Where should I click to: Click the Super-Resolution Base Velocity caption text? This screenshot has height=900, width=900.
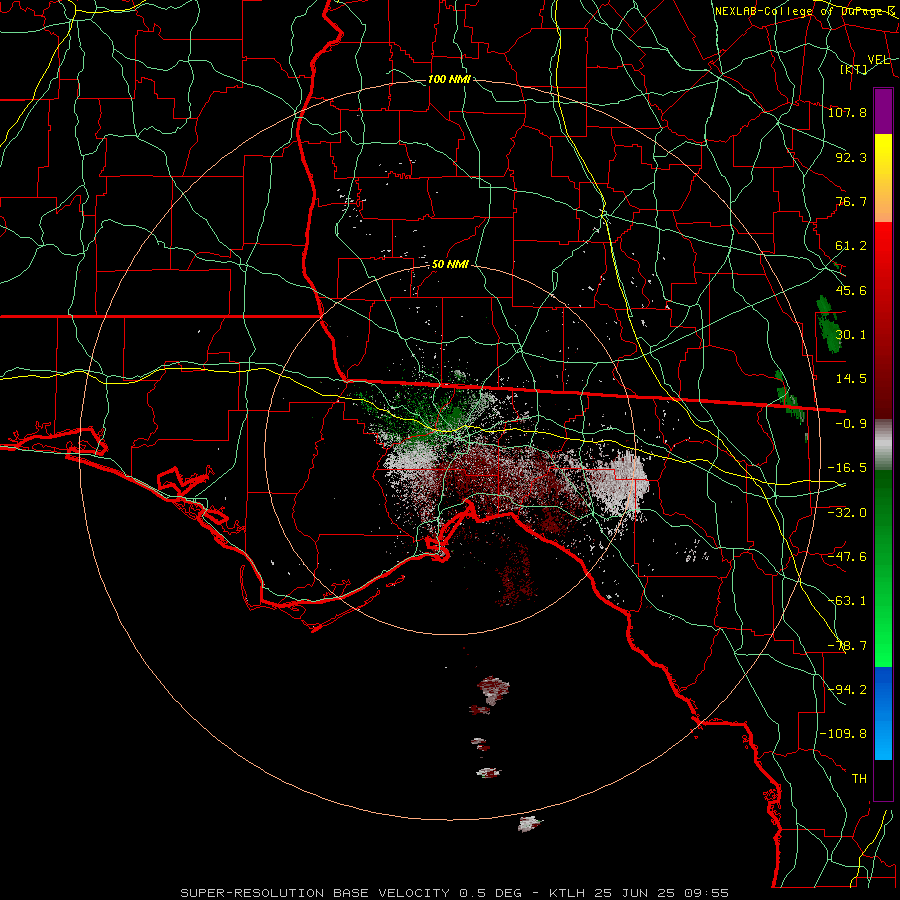tap(455, 893)
